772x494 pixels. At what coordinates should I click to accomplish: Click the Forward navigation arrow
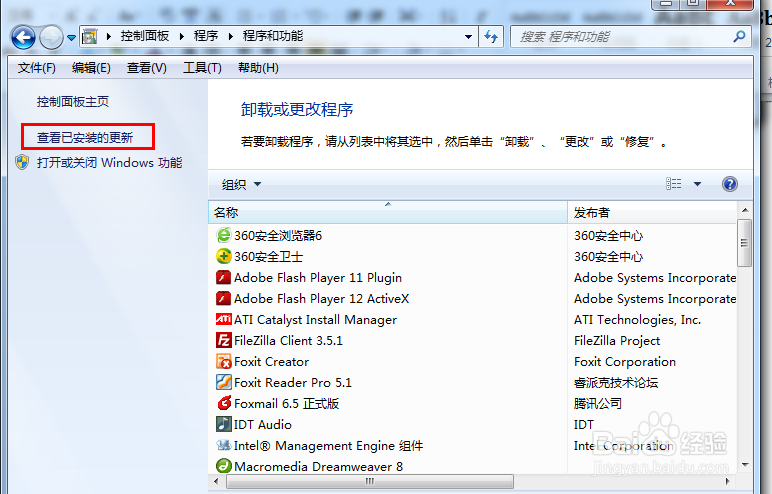coord(51,37)
